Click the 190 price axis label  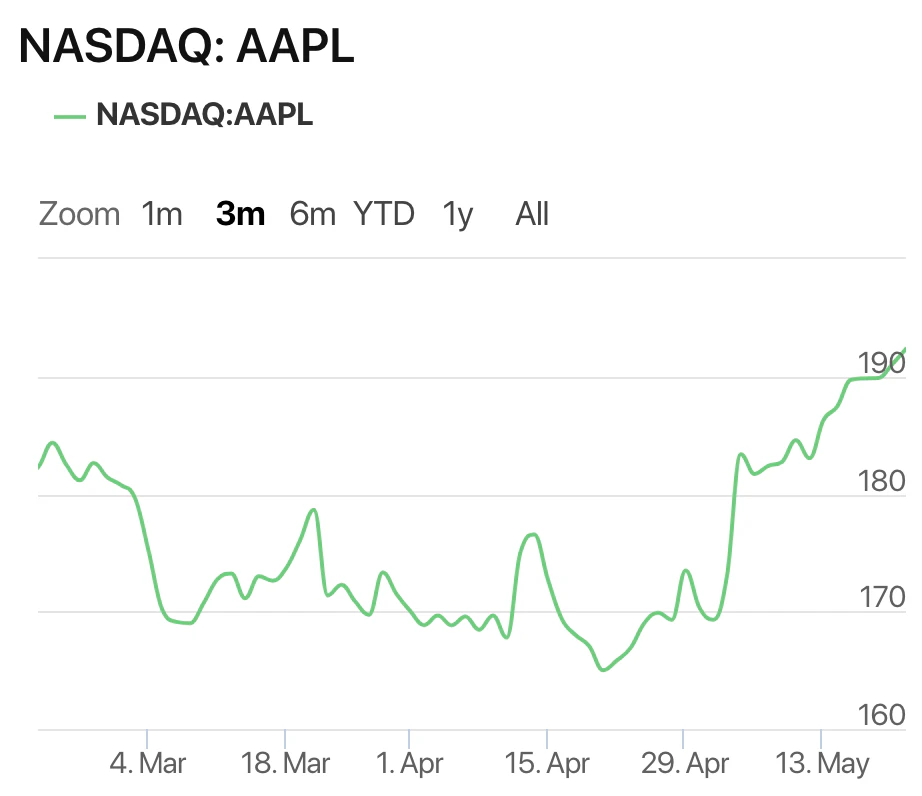(881, 363)
